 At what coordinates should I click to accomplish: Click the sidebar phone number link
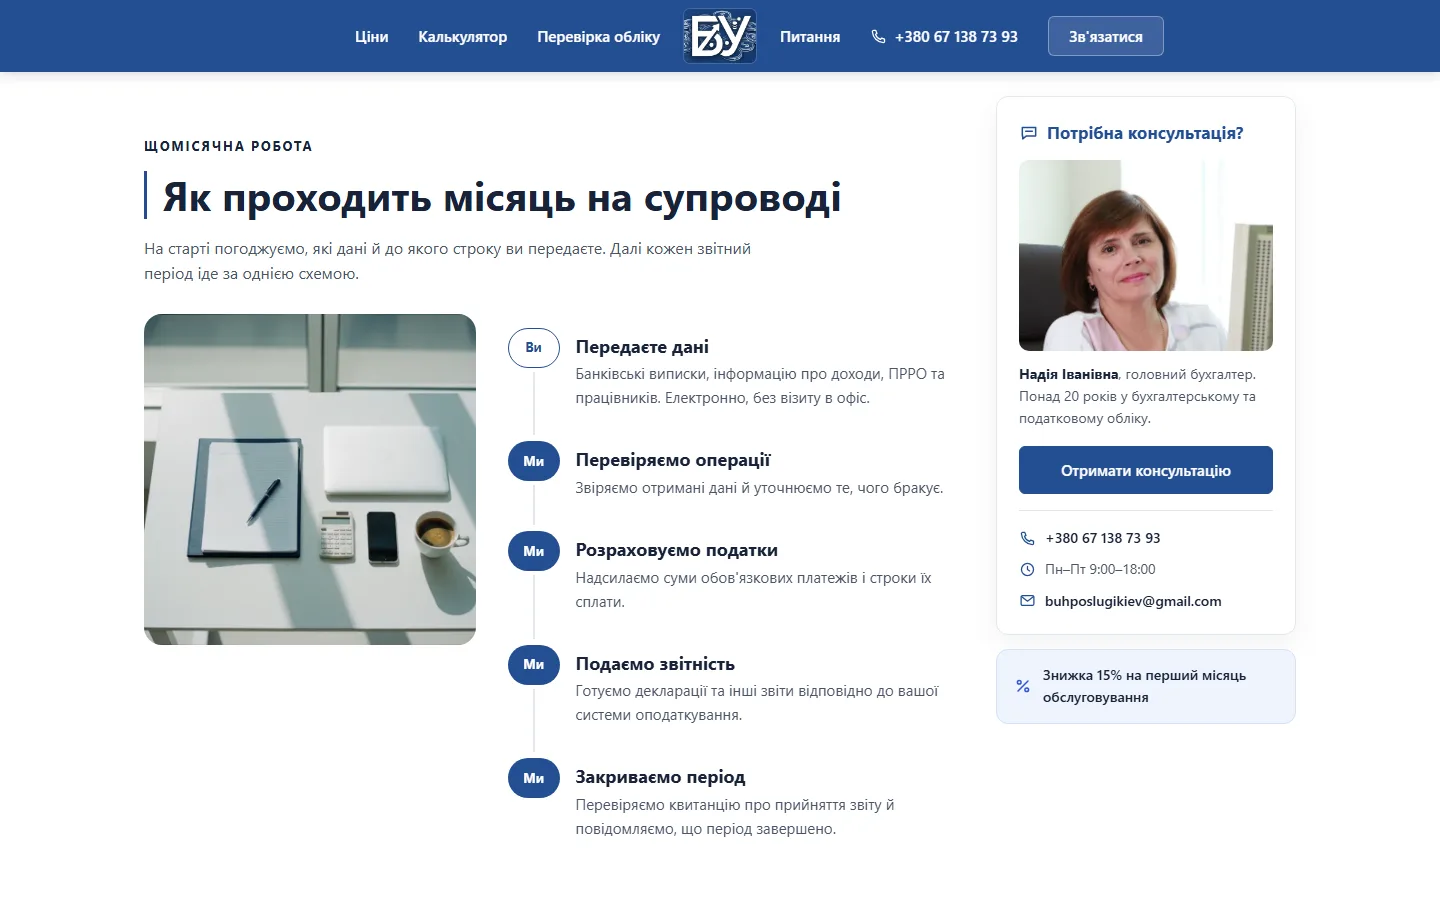[x=1103, y=538]
